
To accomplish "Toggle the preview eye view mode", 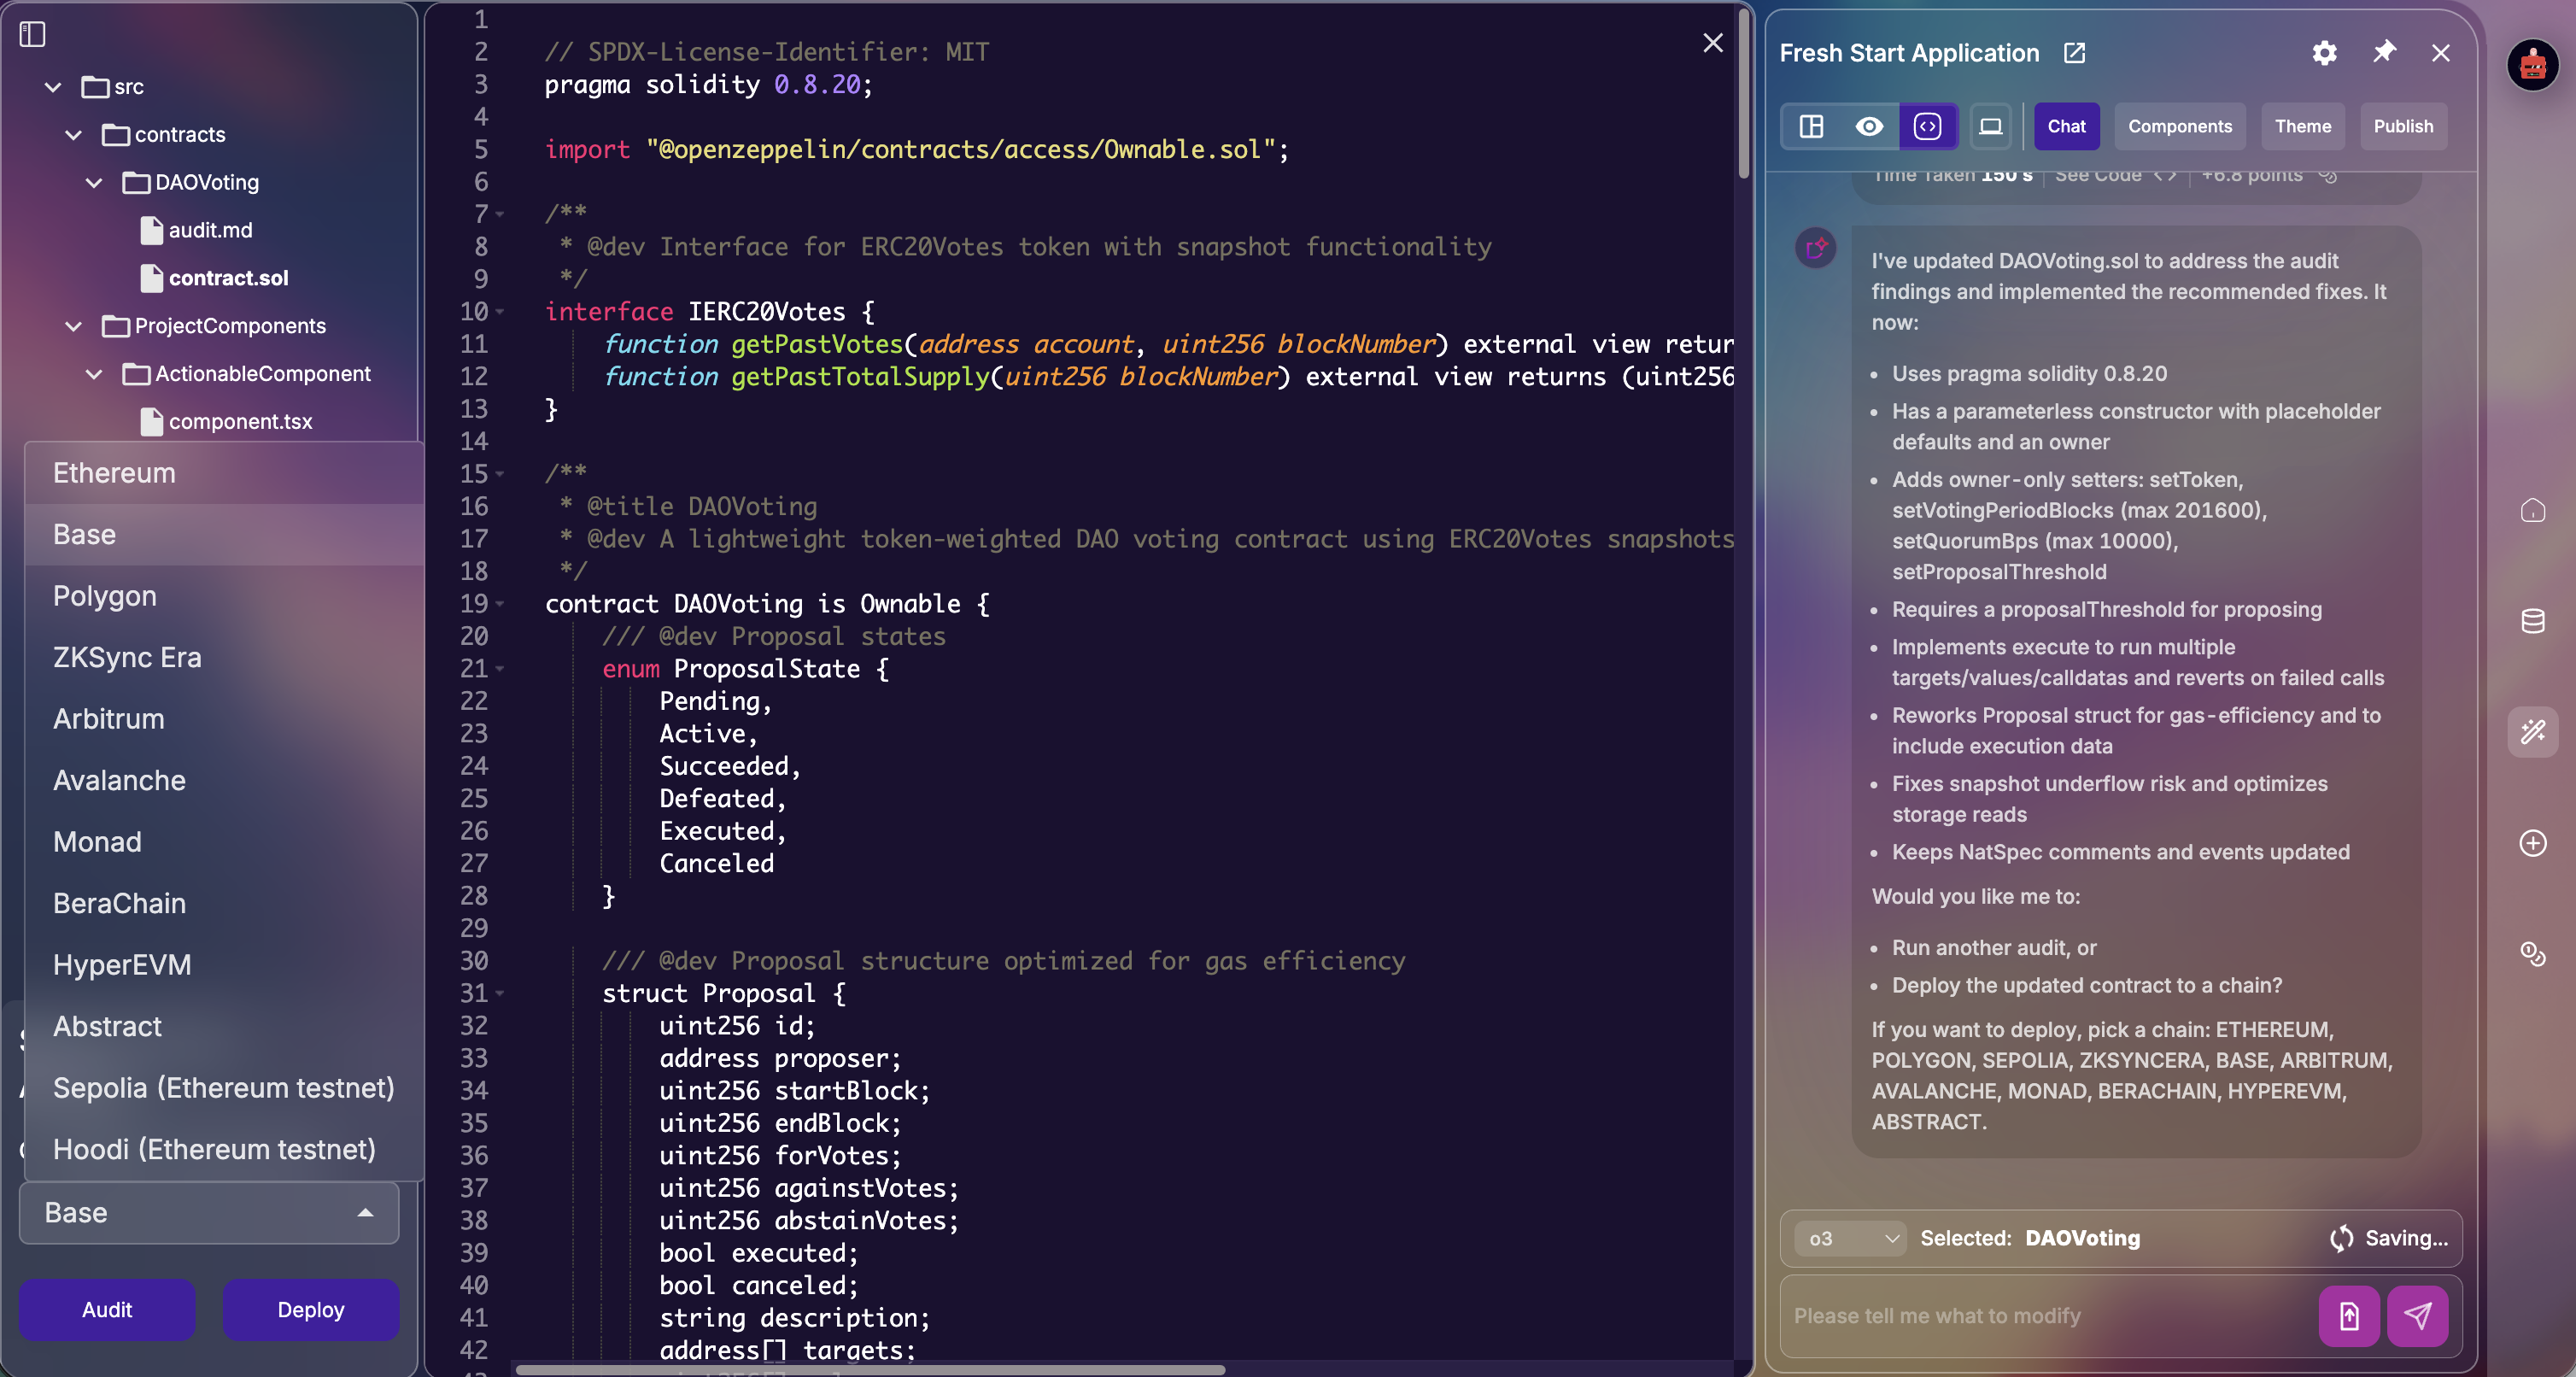I will 1869,126.
